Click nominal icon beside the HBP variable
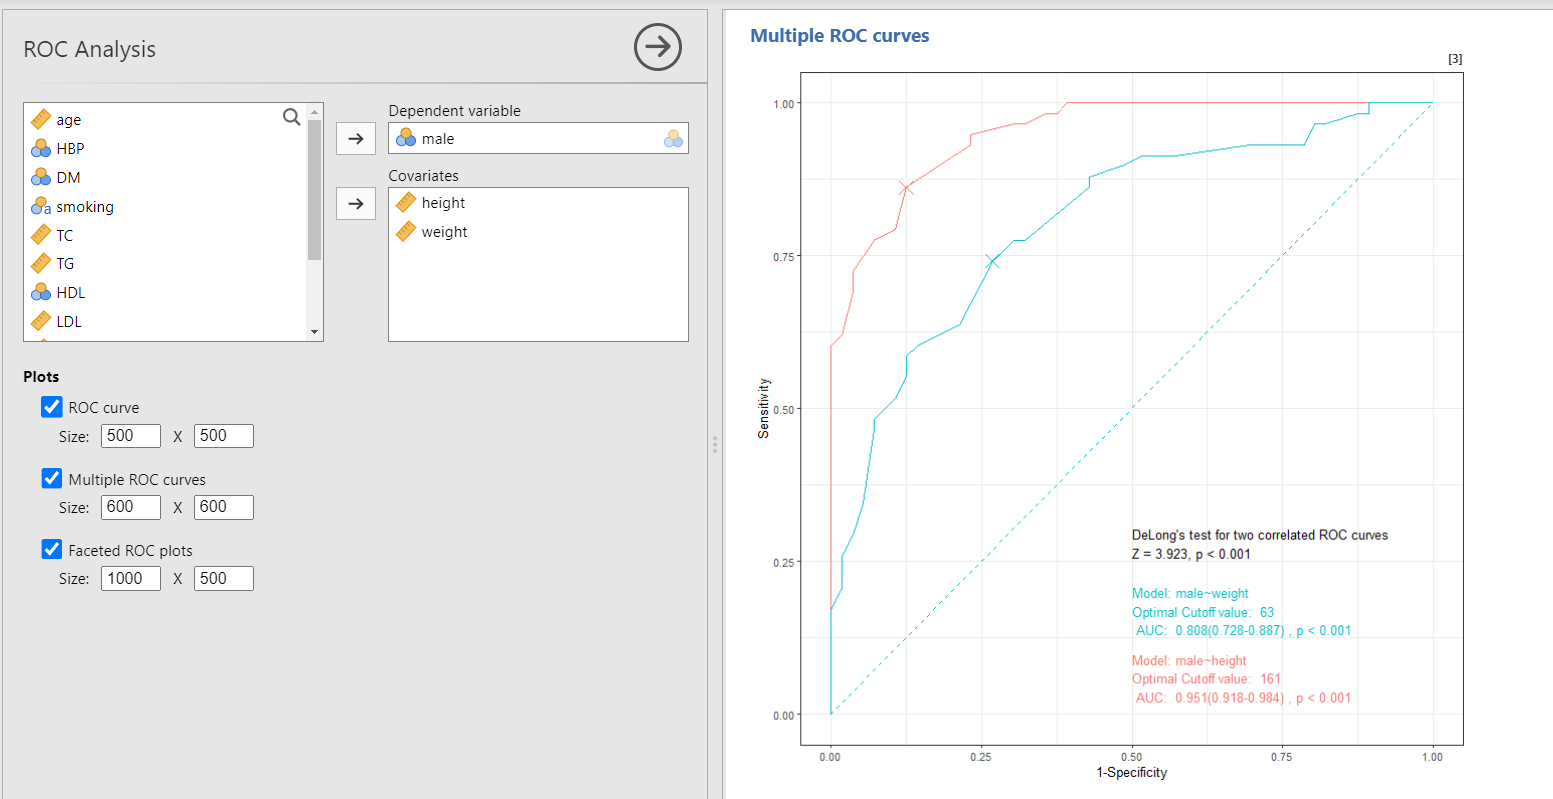 [41, 148]
